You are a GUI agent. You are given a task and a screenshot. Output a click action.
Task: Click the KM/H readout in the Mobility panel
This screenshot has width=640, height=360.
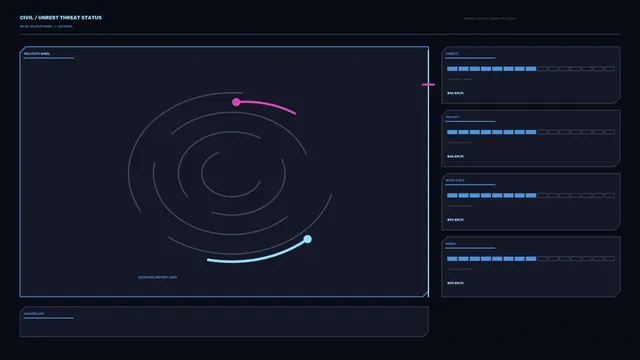(x=455, y=93)
